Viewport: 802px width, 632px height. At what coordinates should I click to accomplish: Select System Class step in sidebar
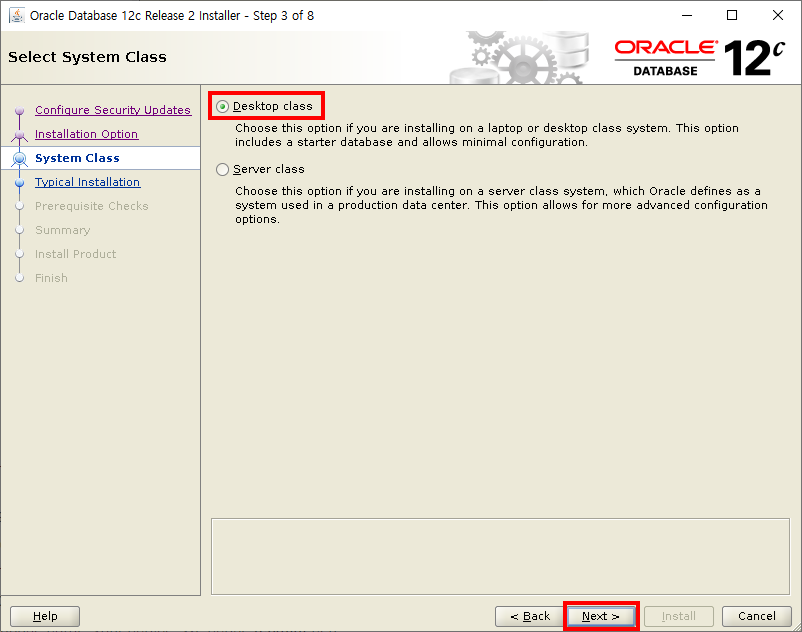[x=100, y=158]
